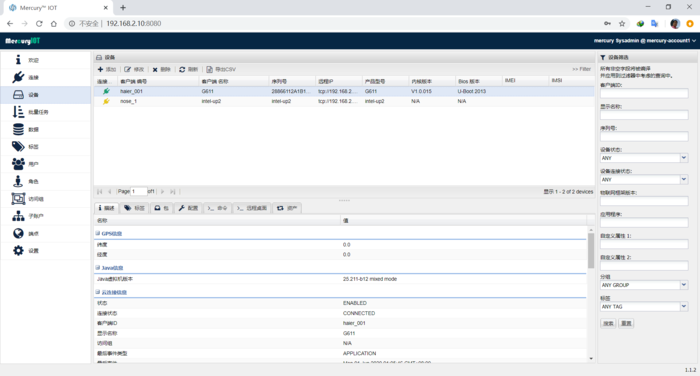Click the Reset button in filter panel
Image resolution: width=700 pixels, height=376 pixels.
[x=626, y=323]
